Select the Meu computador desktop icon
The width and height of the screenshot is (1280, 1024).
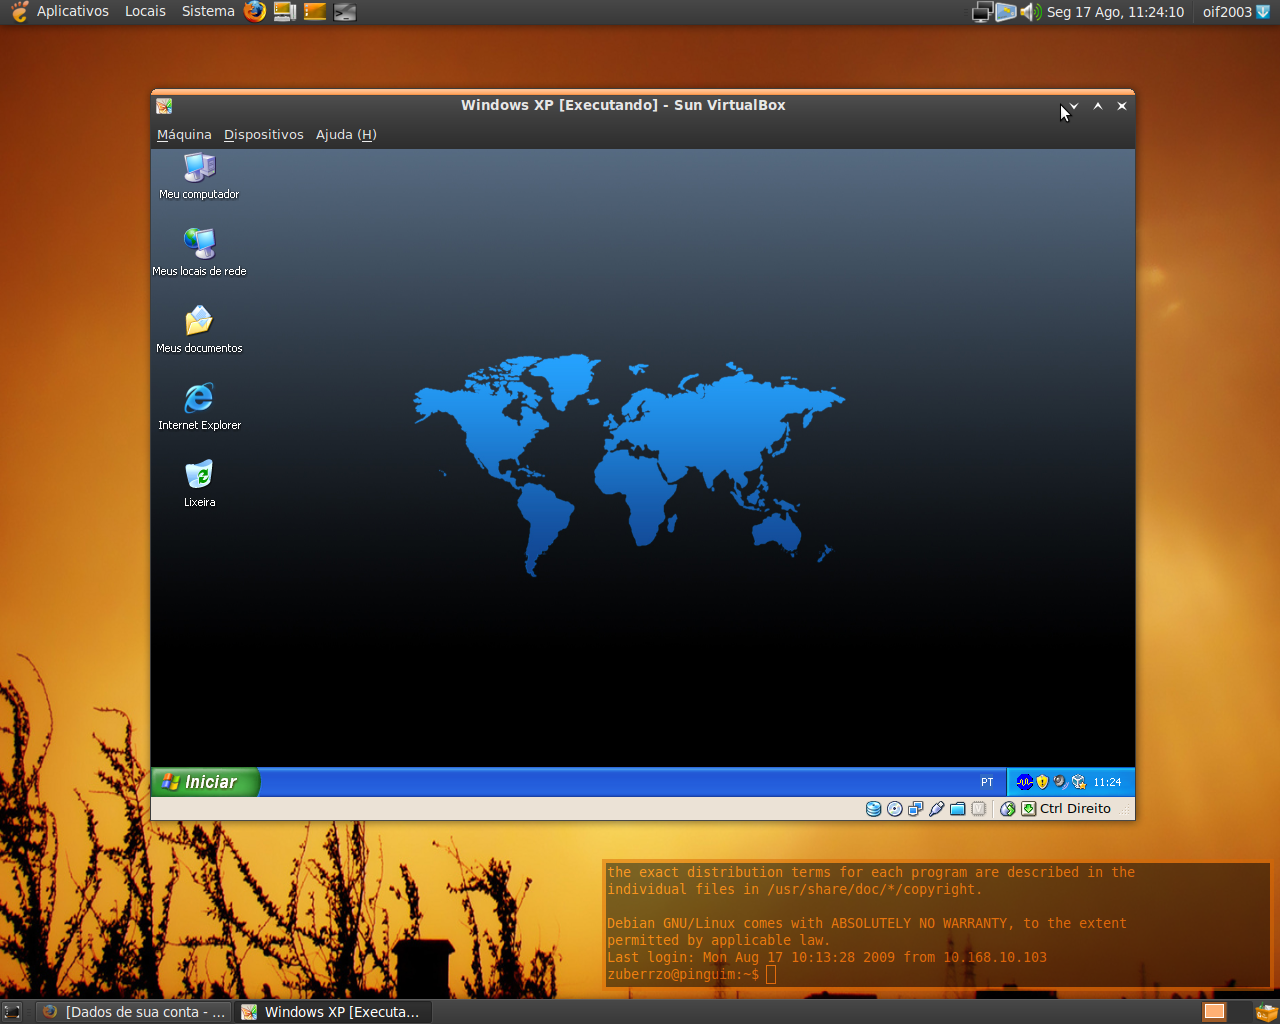click(x=199, y=176)
